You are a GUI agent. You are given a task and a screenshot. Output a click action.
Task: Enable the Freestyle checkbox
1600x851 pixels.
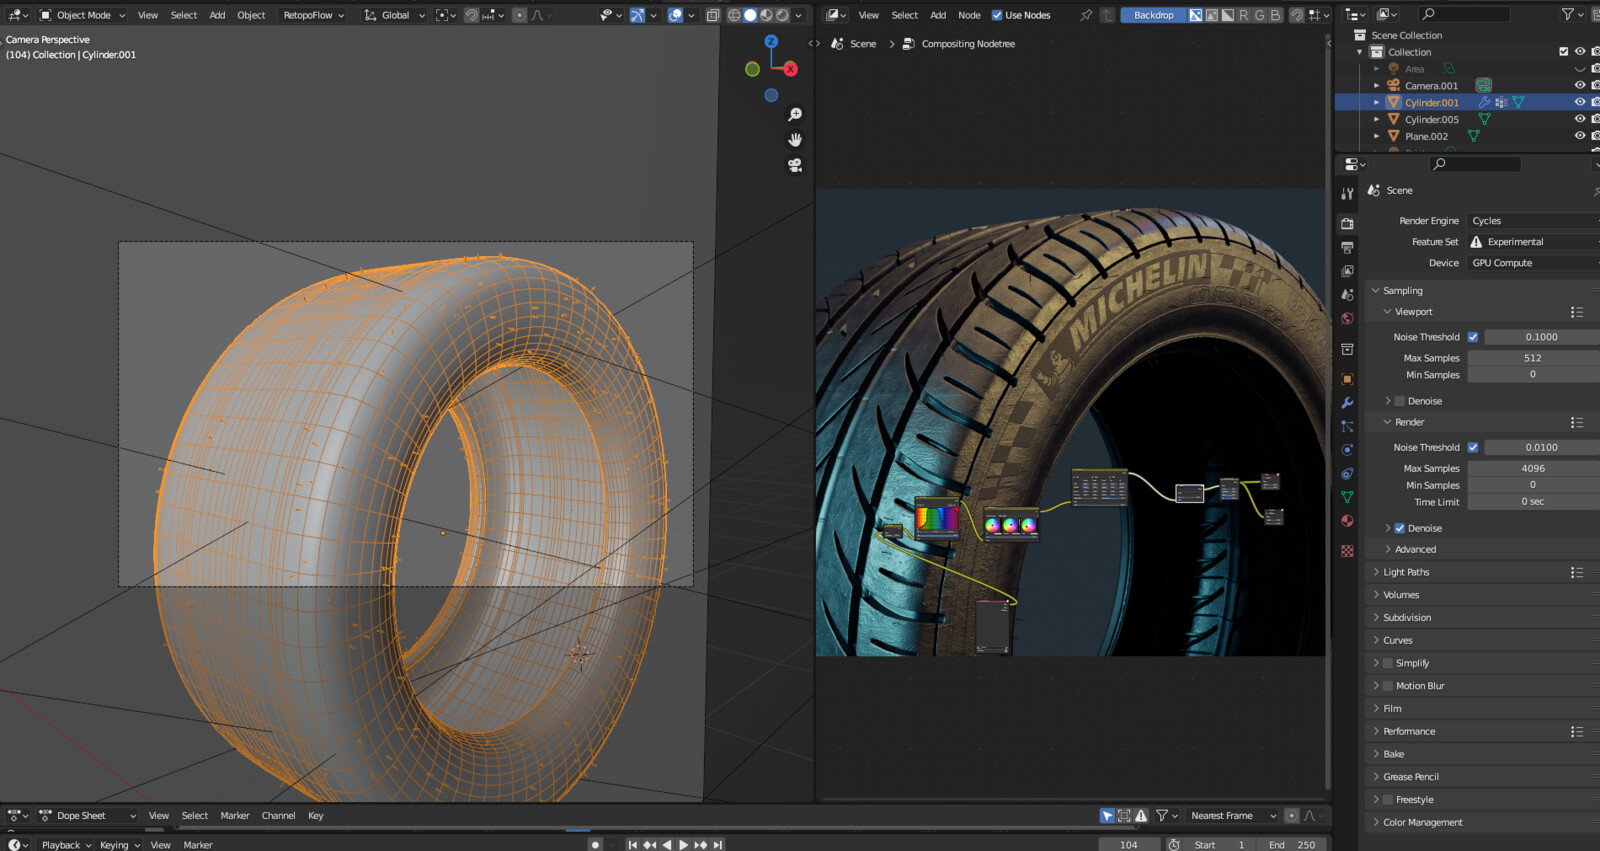[1388, 800]
